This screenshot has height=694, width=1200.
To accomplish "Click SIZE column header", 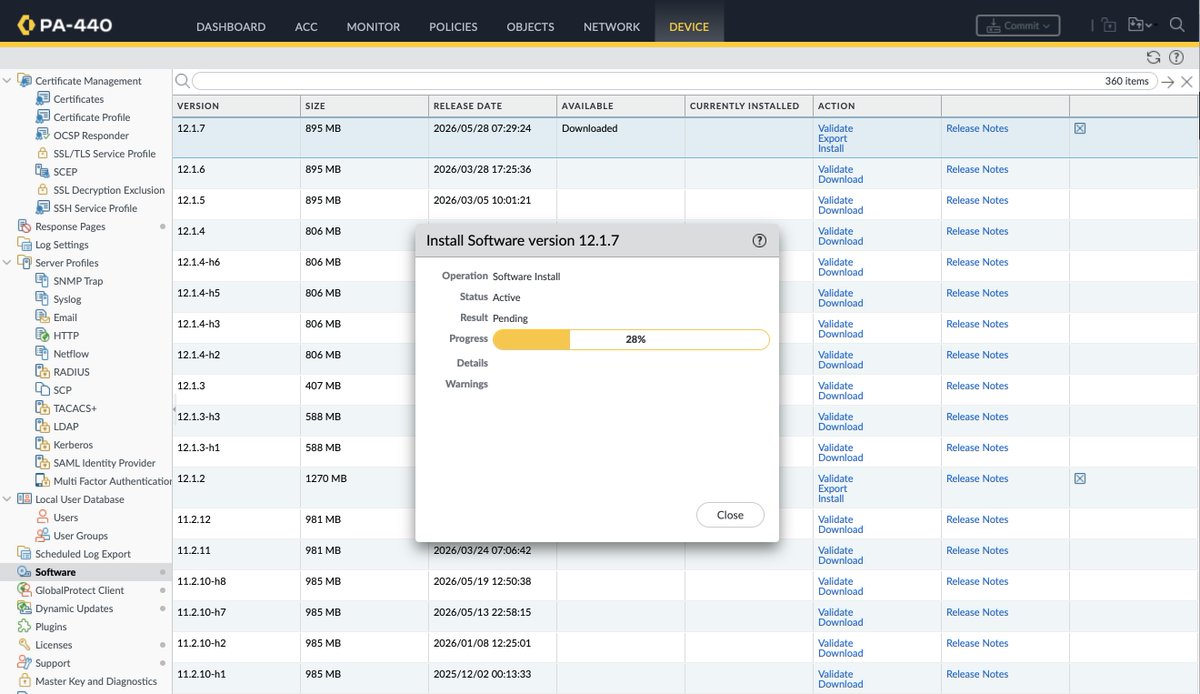I will (x=364, y=105).
